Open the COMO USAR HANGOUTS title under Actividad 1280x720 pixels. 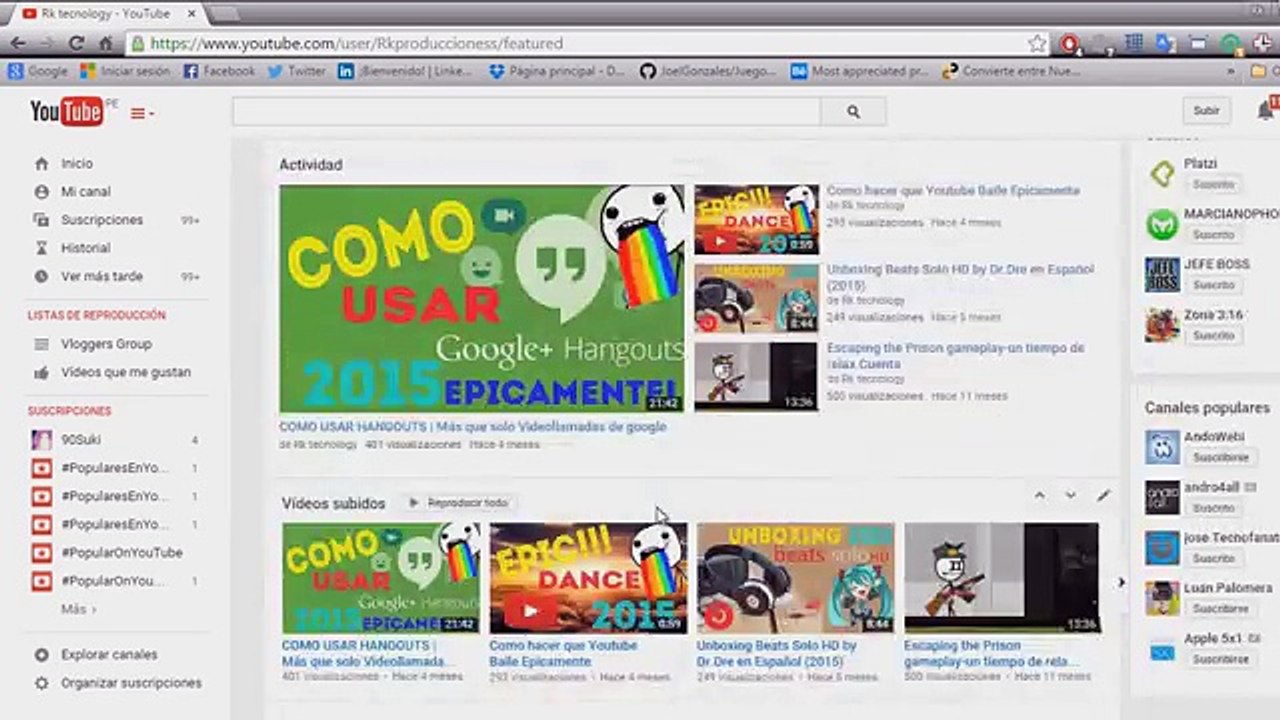pos(473,427)
